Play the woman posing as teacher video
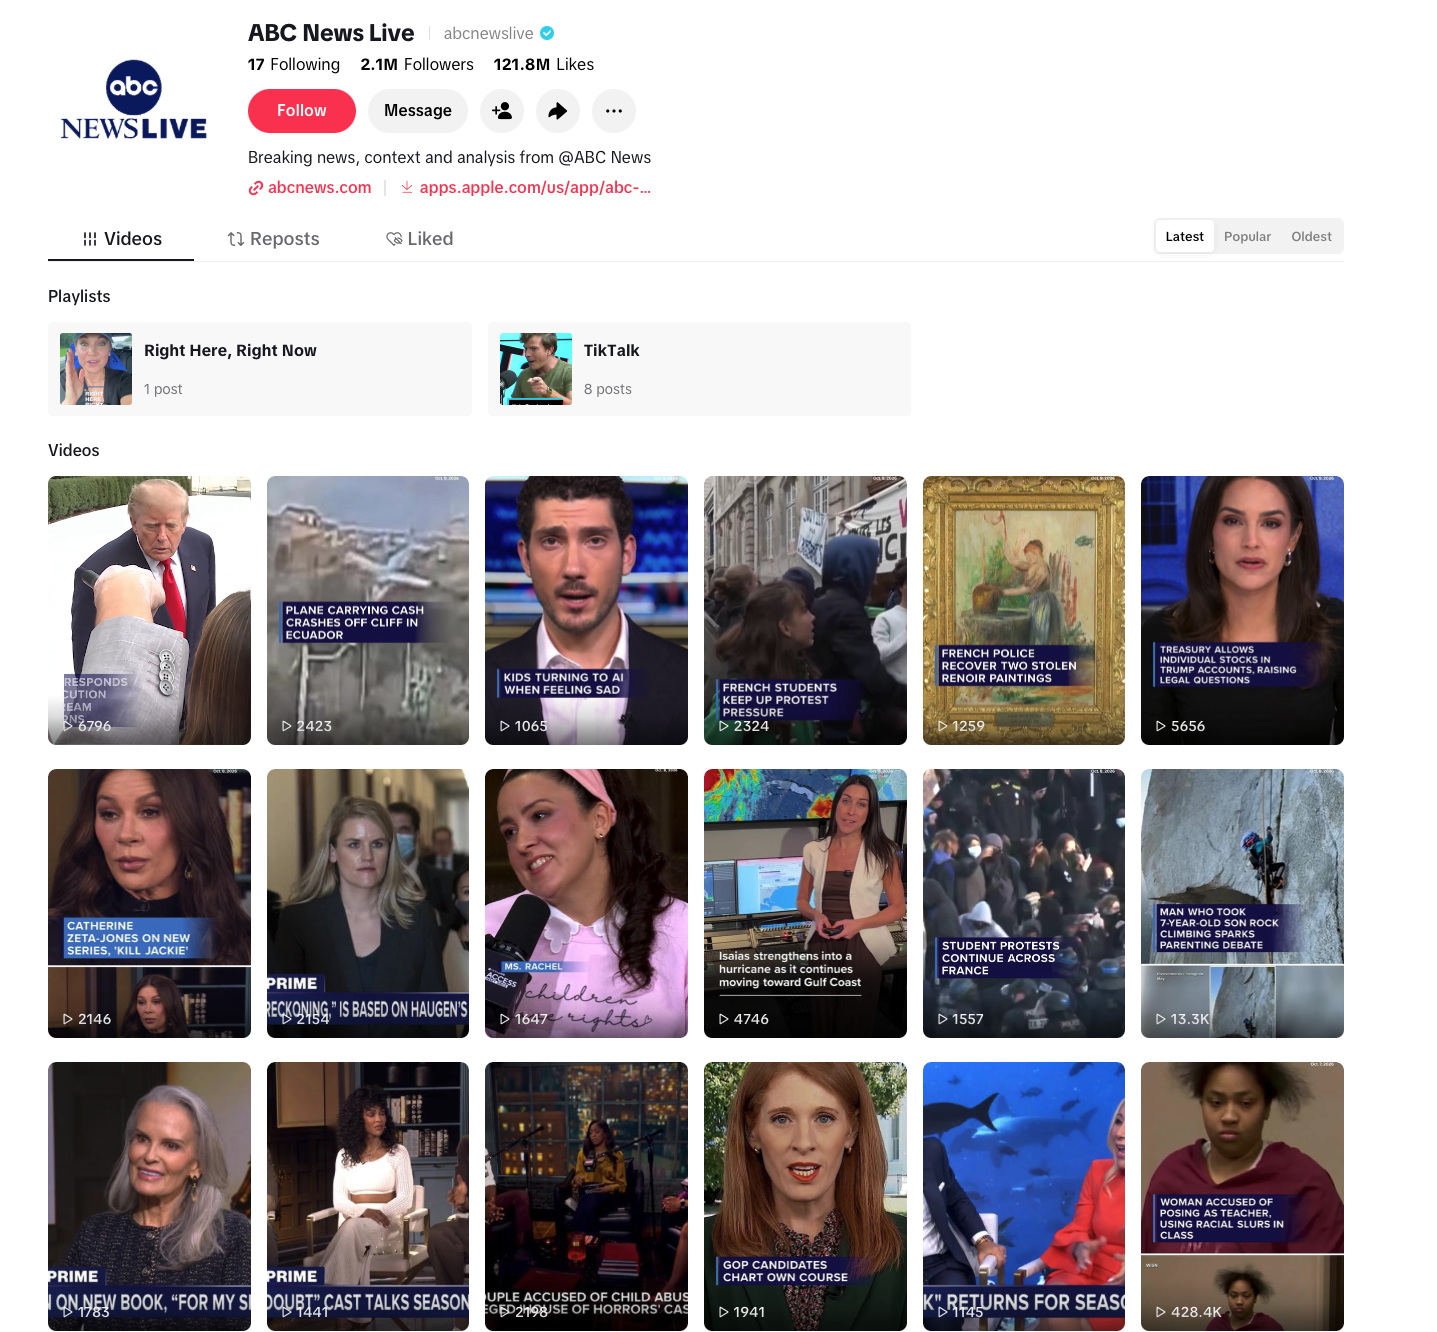 (1242, 1196)
